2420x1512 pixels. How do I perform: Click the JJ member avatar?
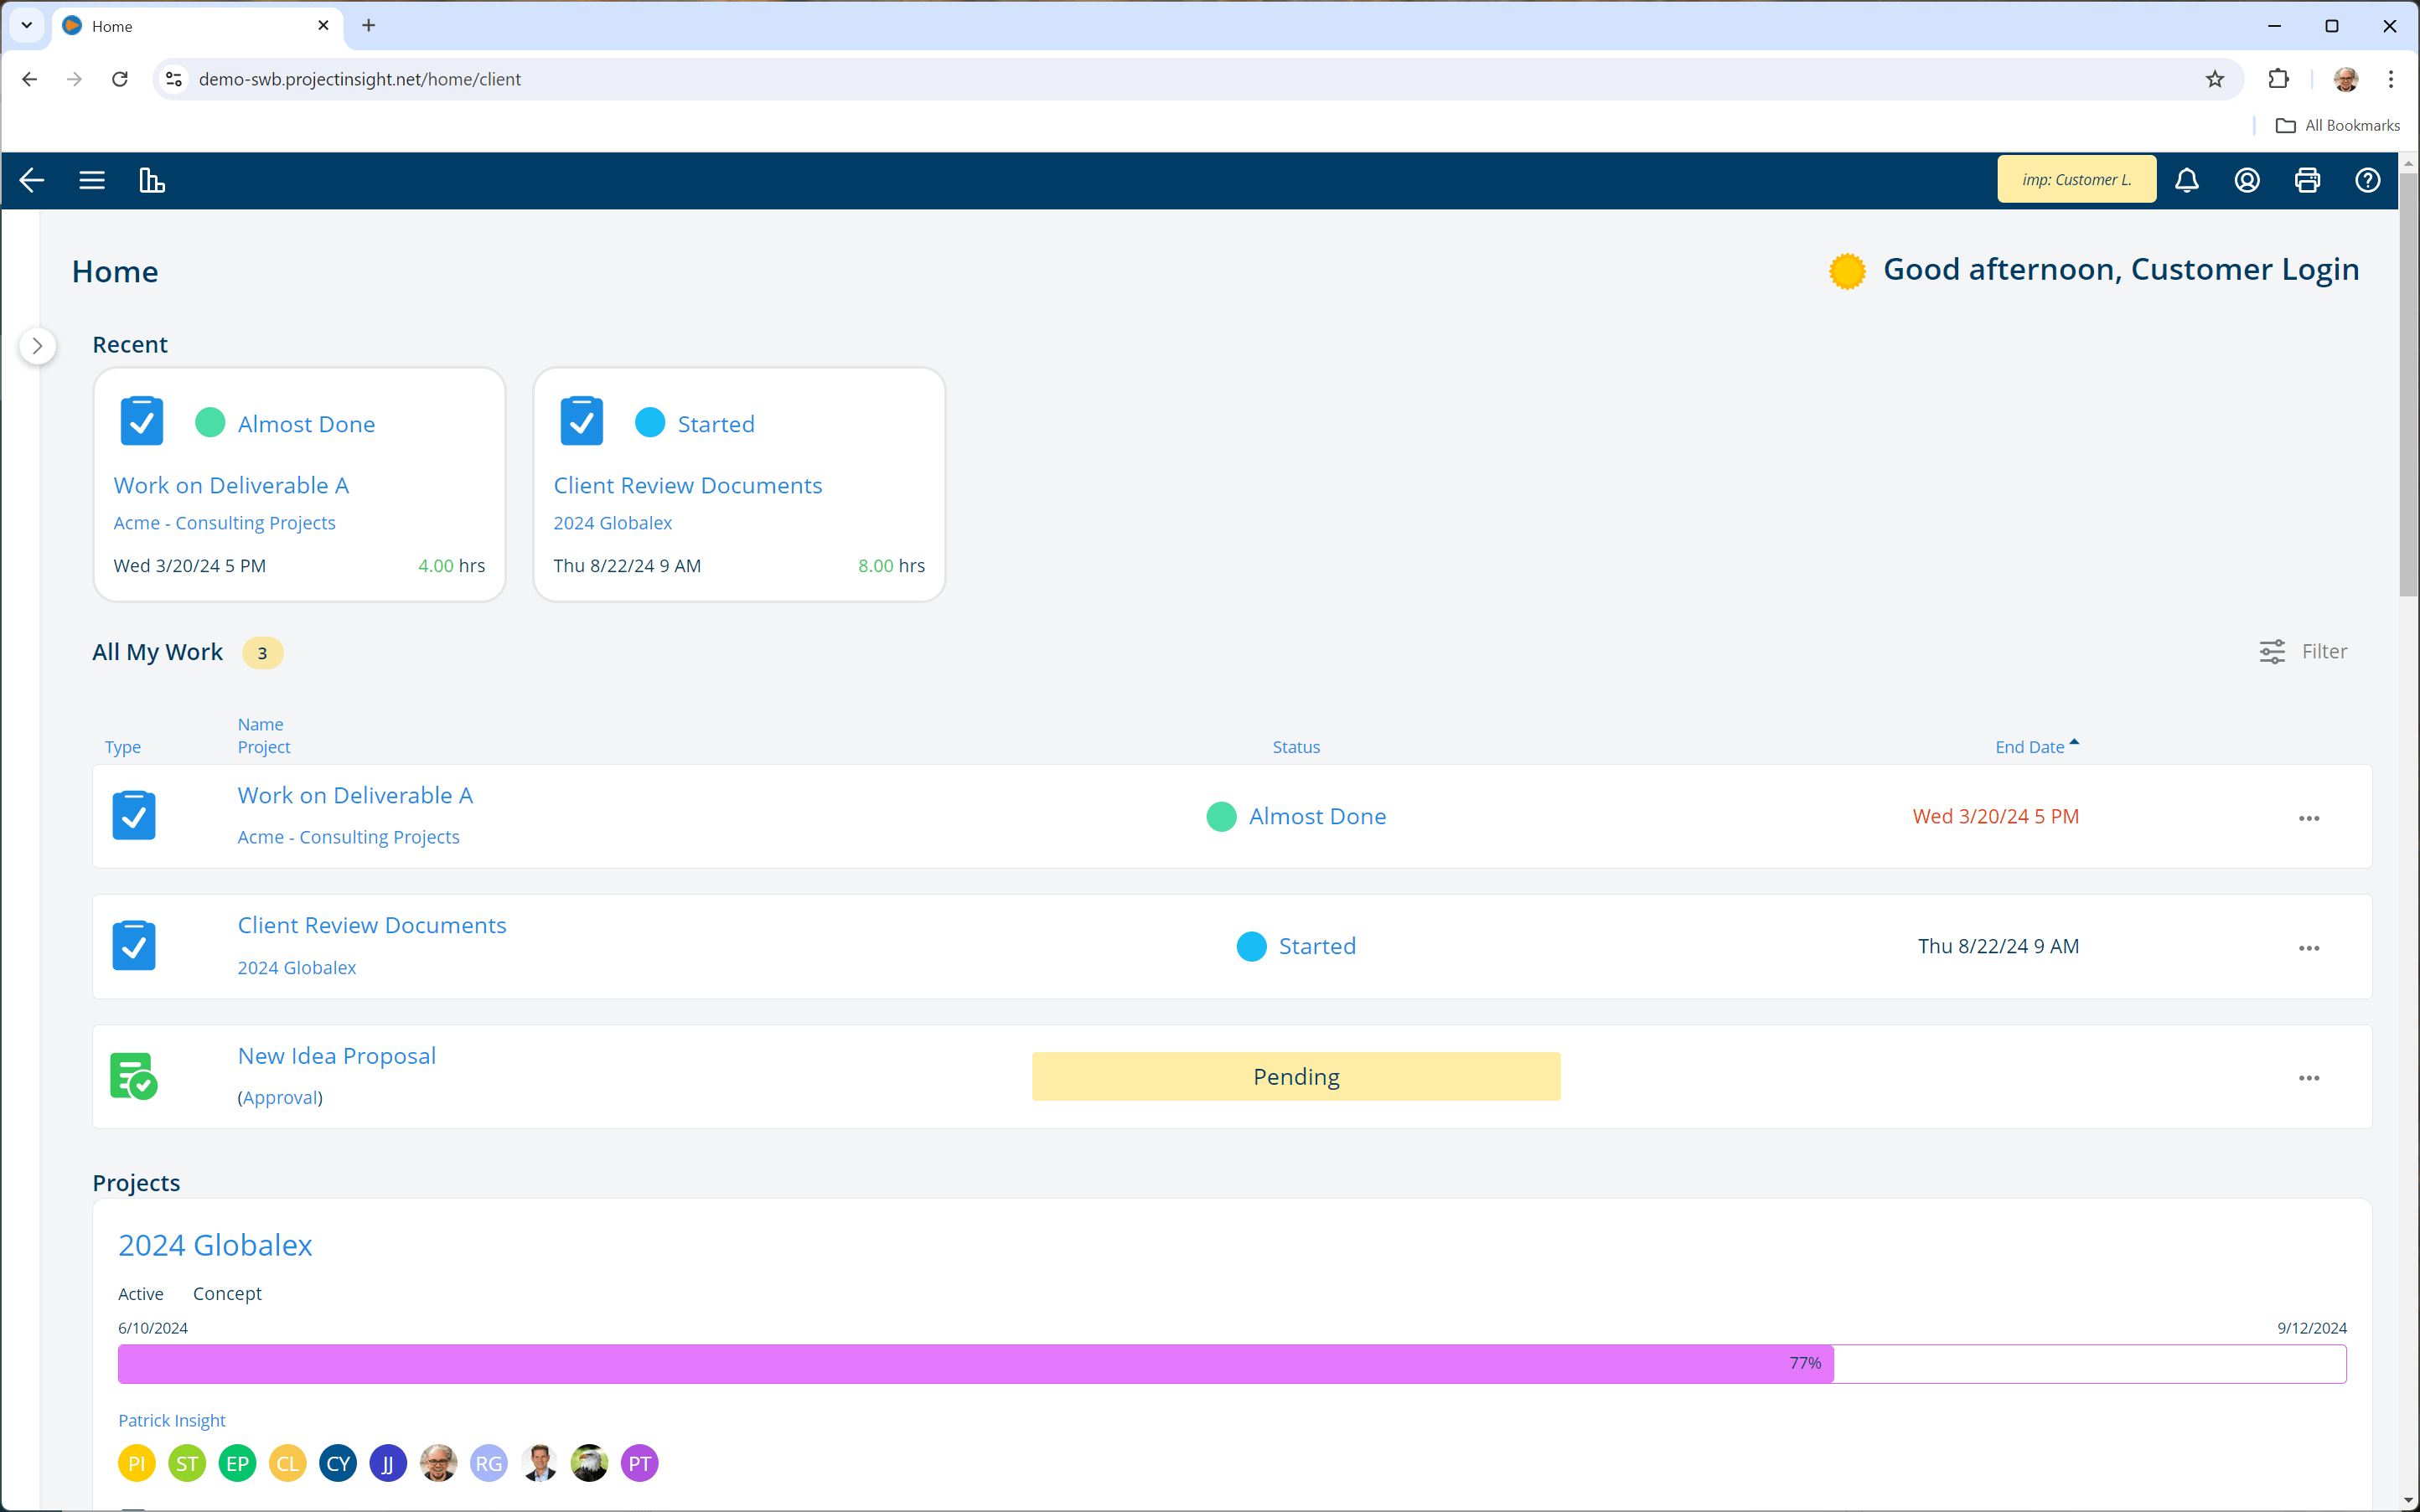pyautogui.click(x=388, y=1464)
